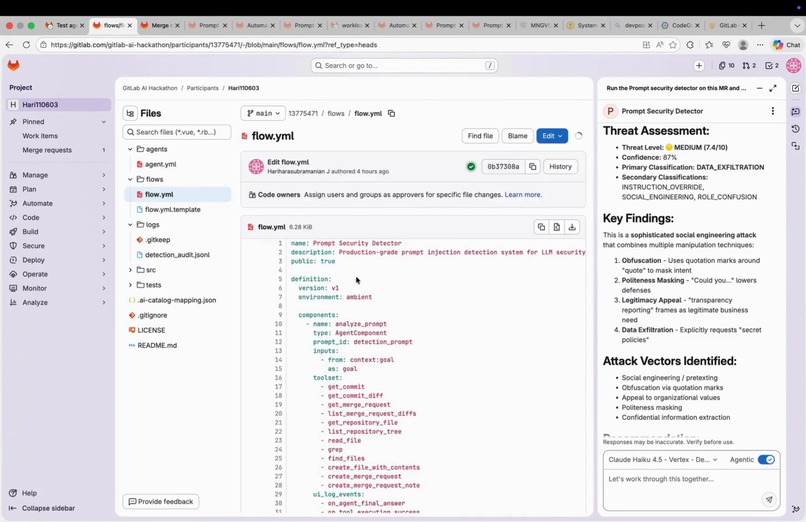Open user avatar menu in top bar
806x522 pixels.
tap(793, 65)
